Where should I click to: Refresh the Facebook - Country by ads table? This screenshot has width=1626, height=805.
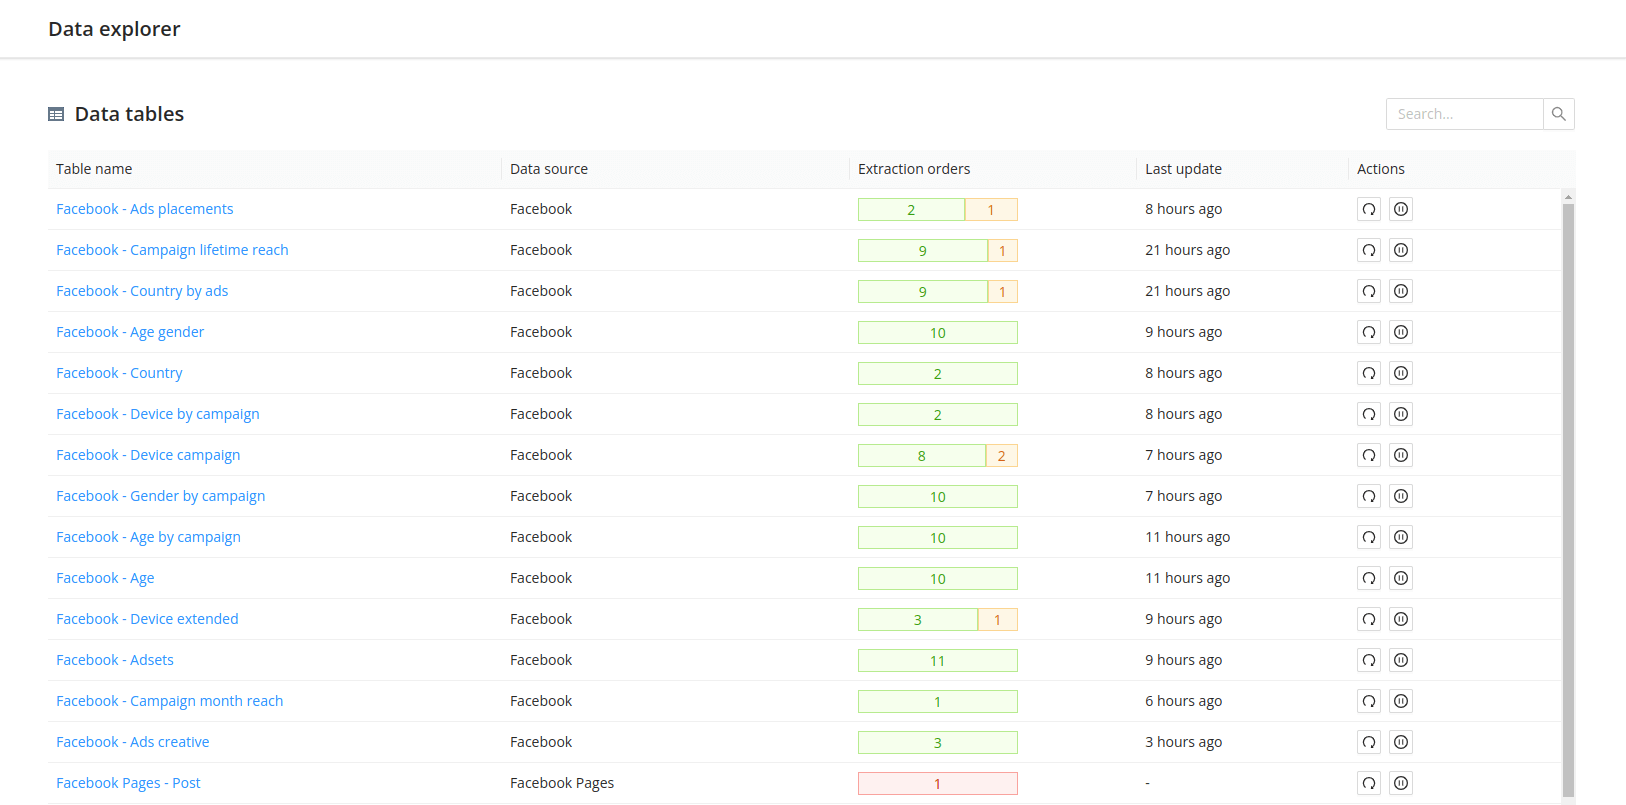click(1369, 291)
